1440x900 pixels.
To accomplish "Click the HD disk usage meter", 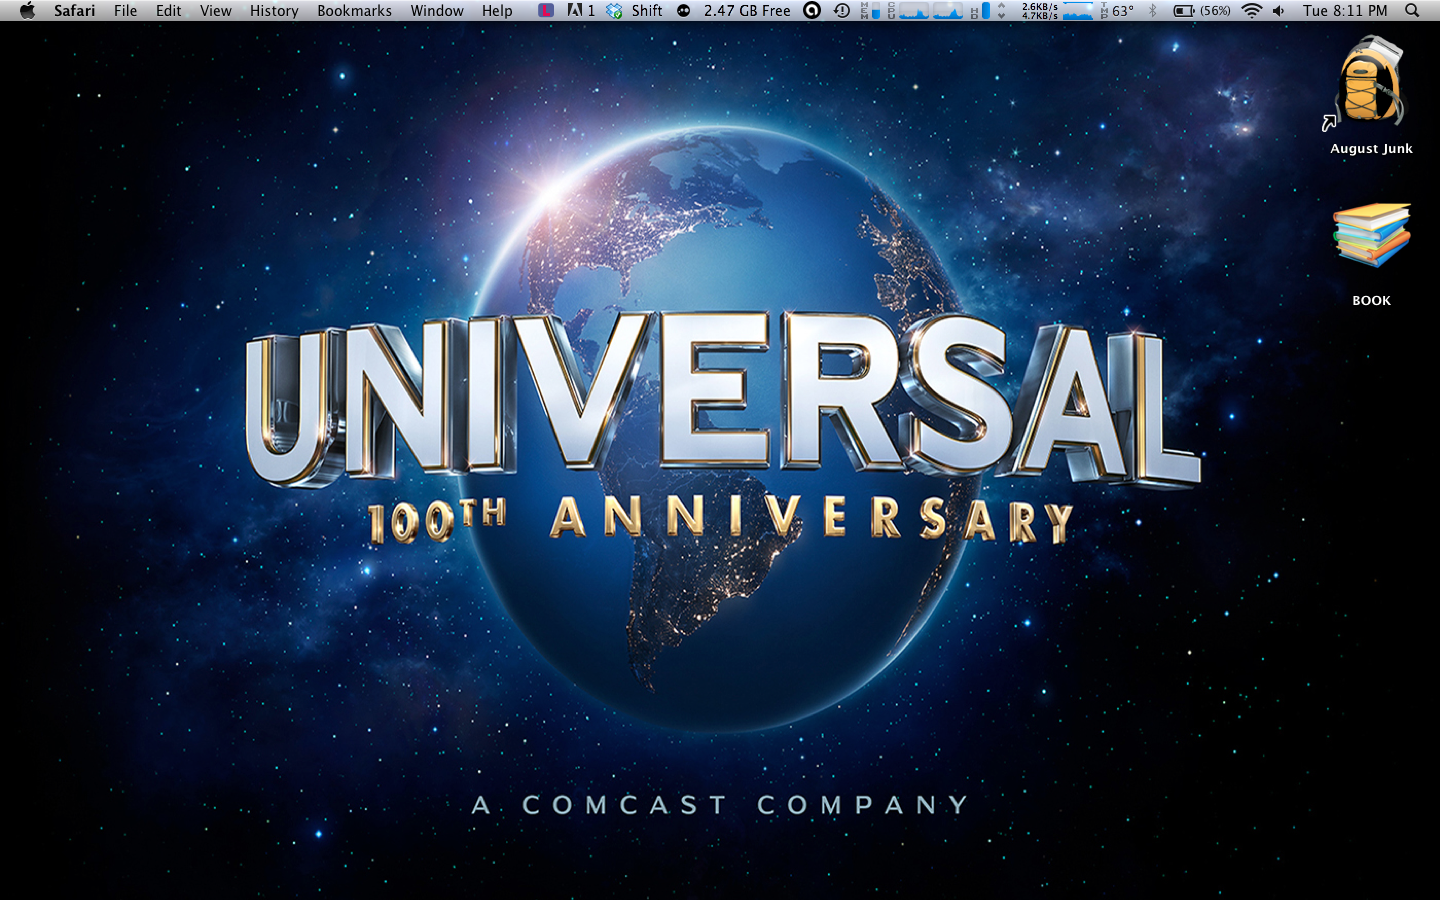I will [980, 10].
